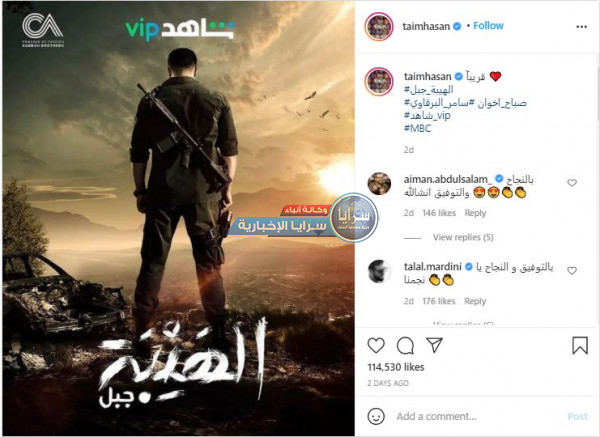Follow taimhasan

click(488, 26)
